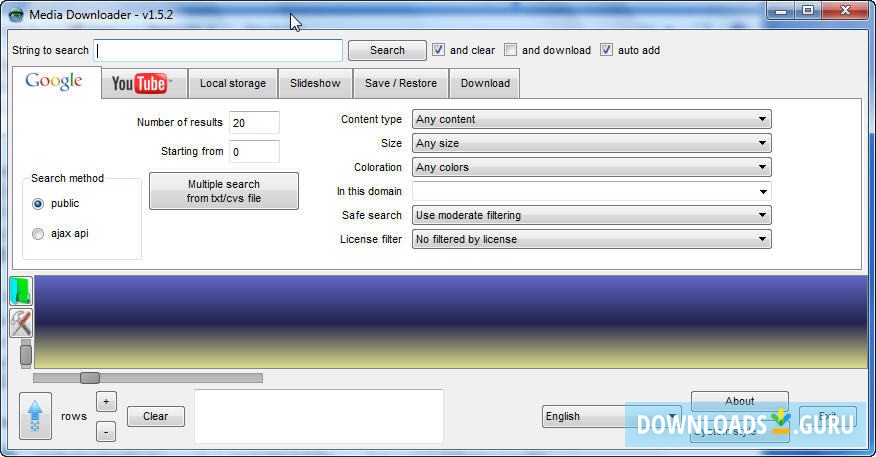876x457 pixels.
Task: Open the 'In this domain' combo box
Action: pos(592,191)
